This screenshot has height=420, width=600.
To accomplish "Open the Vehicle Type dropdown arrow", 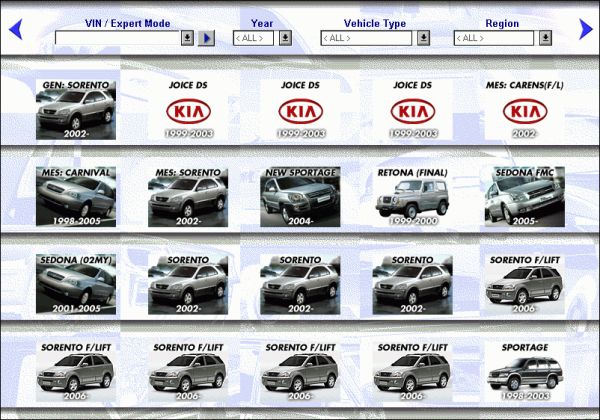I will [423, 38].
